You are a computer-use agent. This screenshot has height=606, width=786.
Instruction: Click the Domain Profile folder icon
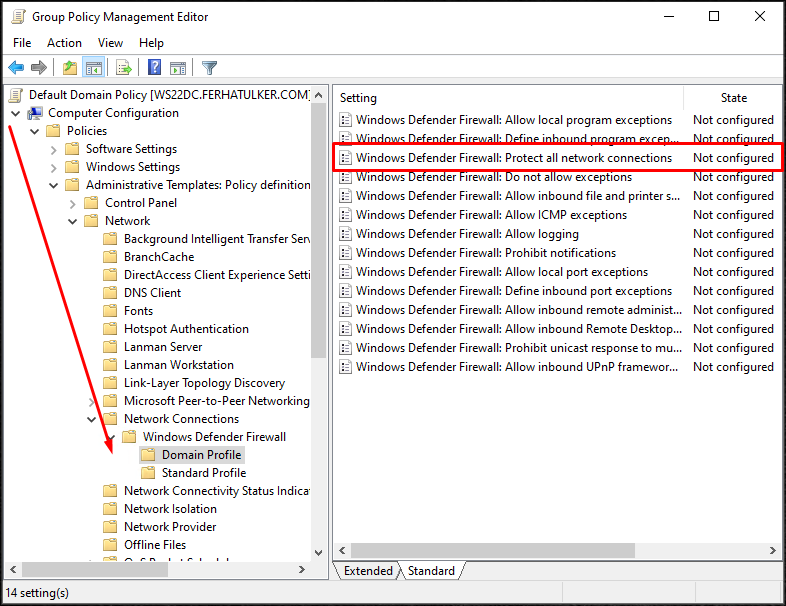point(148,455)
